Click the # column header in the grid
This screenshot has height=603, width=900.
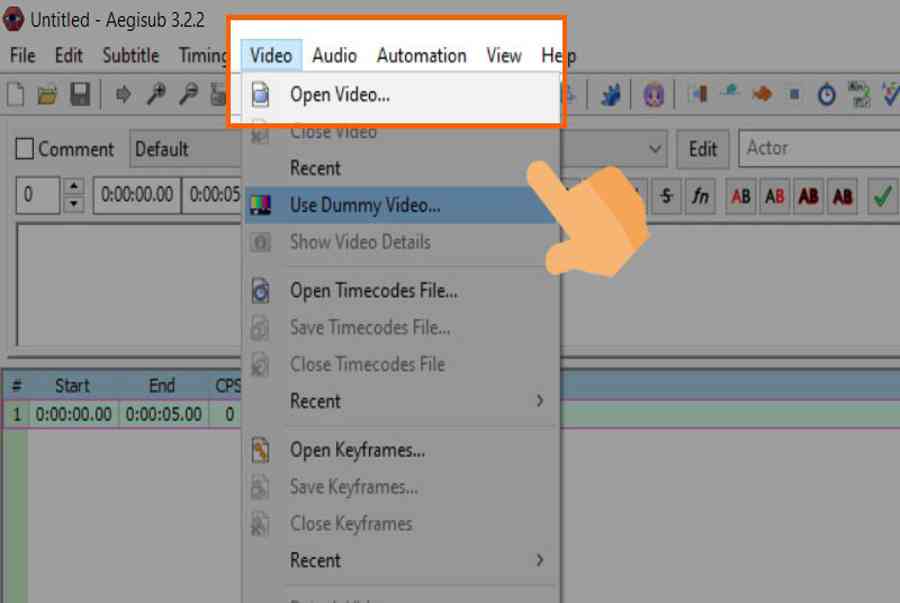coord(17,386)
